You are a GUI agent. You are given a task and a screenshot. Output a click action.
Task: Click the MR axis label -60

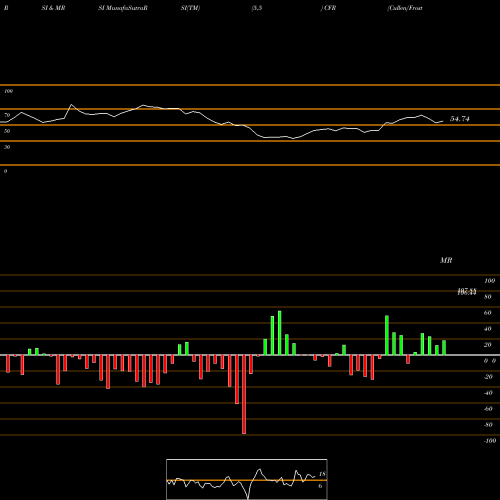(x=488, y=409)
